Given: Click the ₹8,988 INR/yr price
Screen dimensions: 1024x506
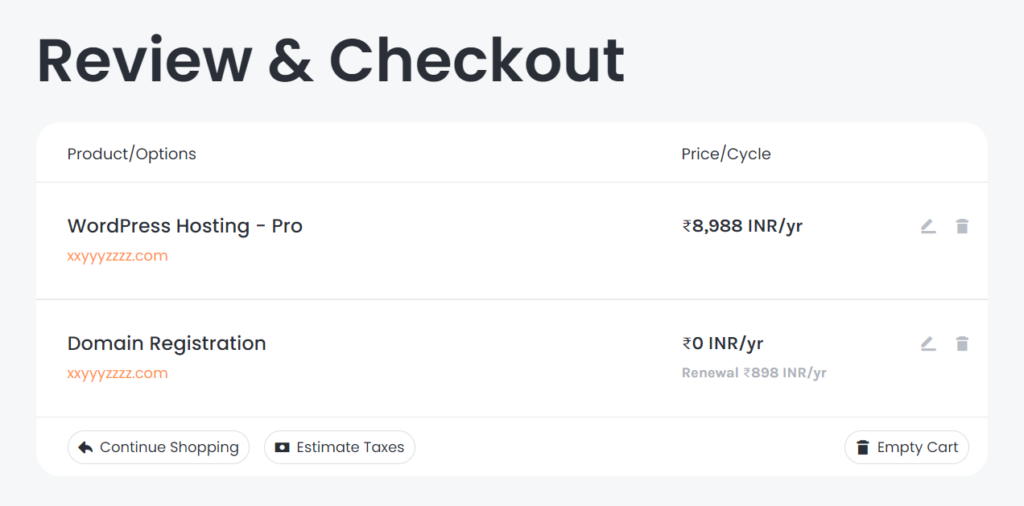Looking at the screenshot, I should pos(743,226).
